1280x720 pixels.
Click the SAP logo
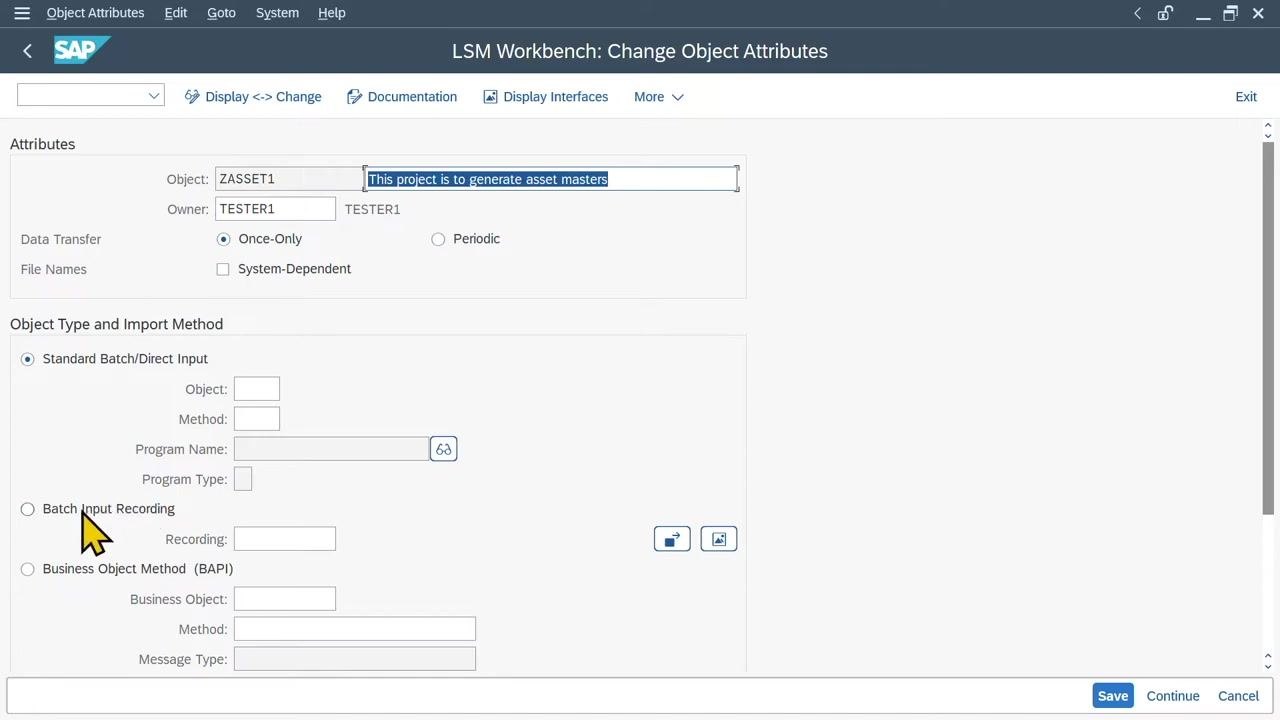(x=81, y=50)
